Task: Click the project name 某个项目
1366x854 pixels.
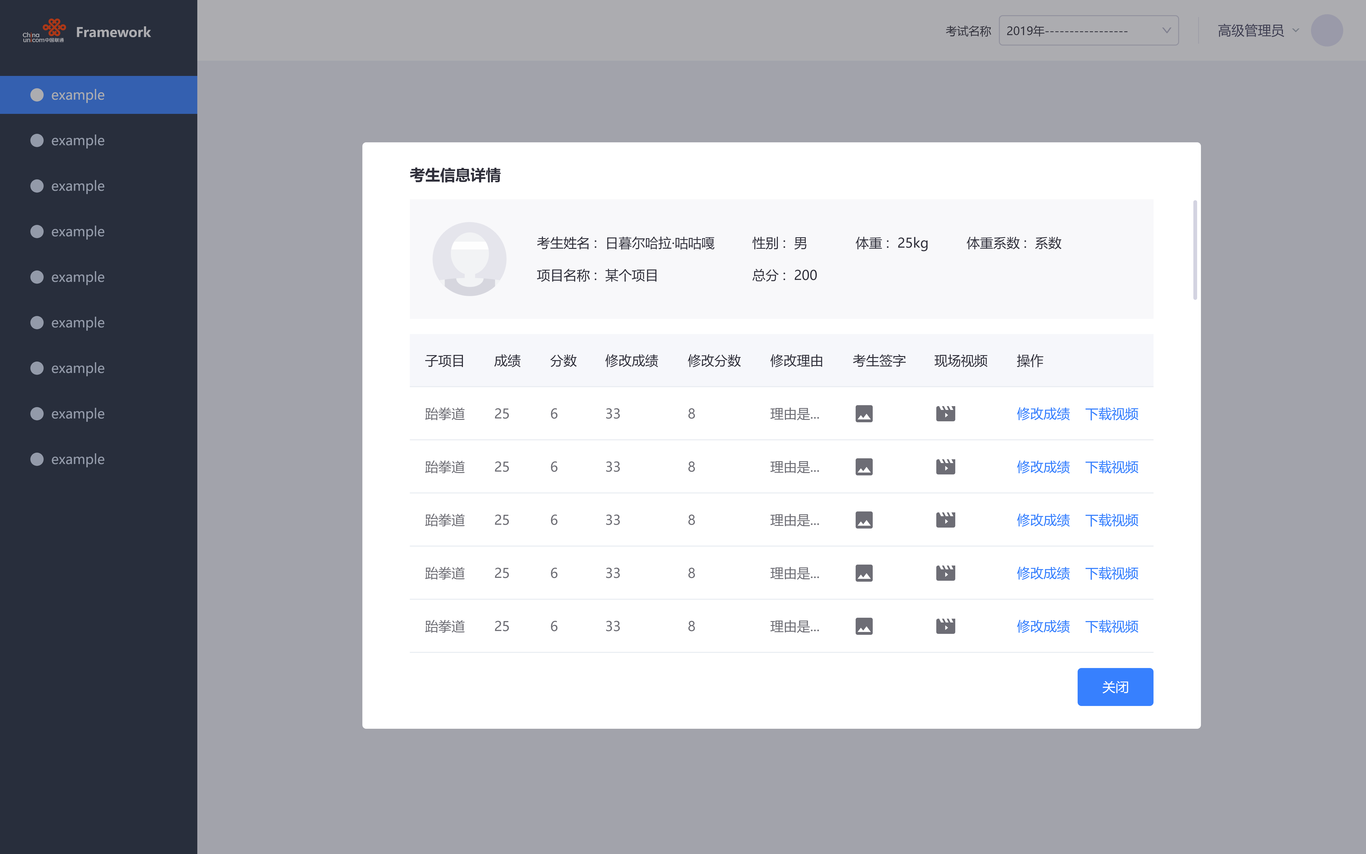Action: tap(631, 275)
